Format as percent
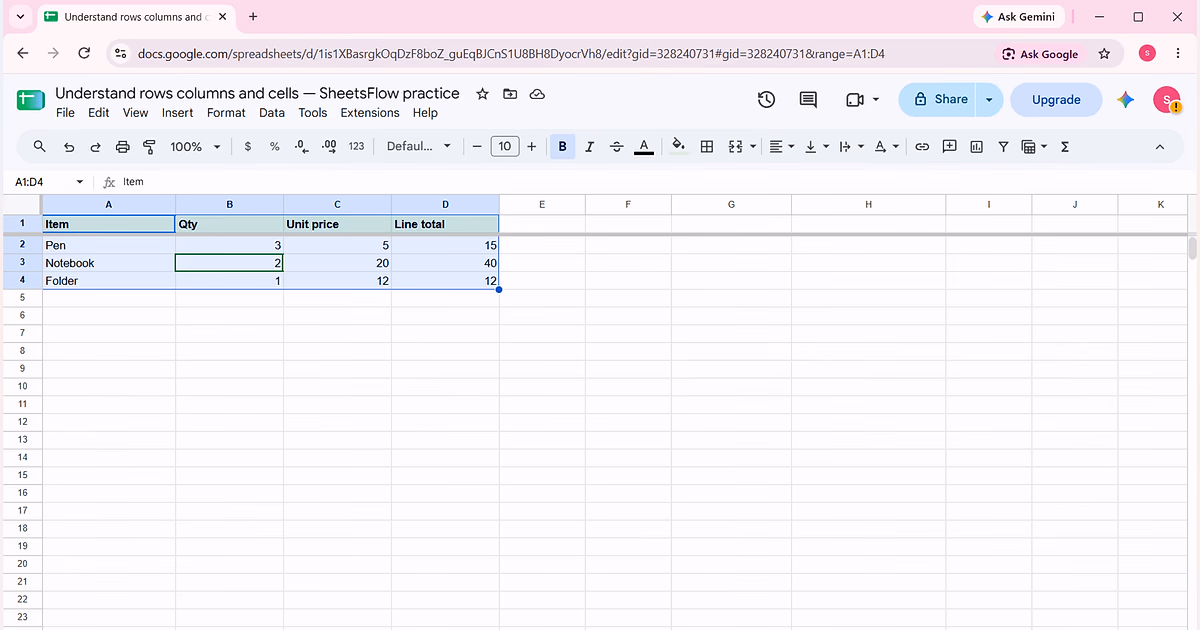Viewport: 1200px width, 630px height. 275,146
